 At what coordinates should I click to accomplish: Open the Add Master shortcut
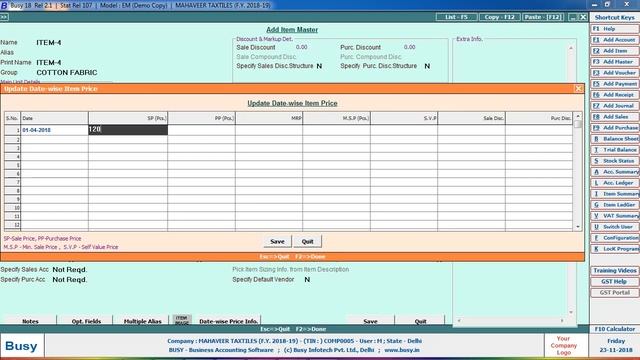pyautogui.click(x=615, y=62)
